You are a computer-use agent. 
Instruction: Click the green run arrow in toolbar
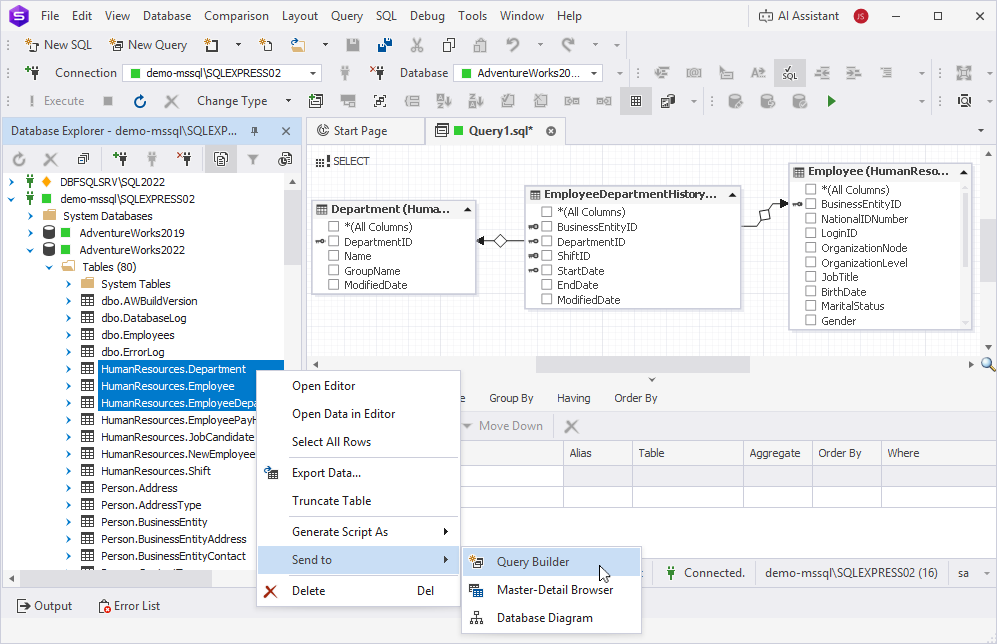point(831,101)
